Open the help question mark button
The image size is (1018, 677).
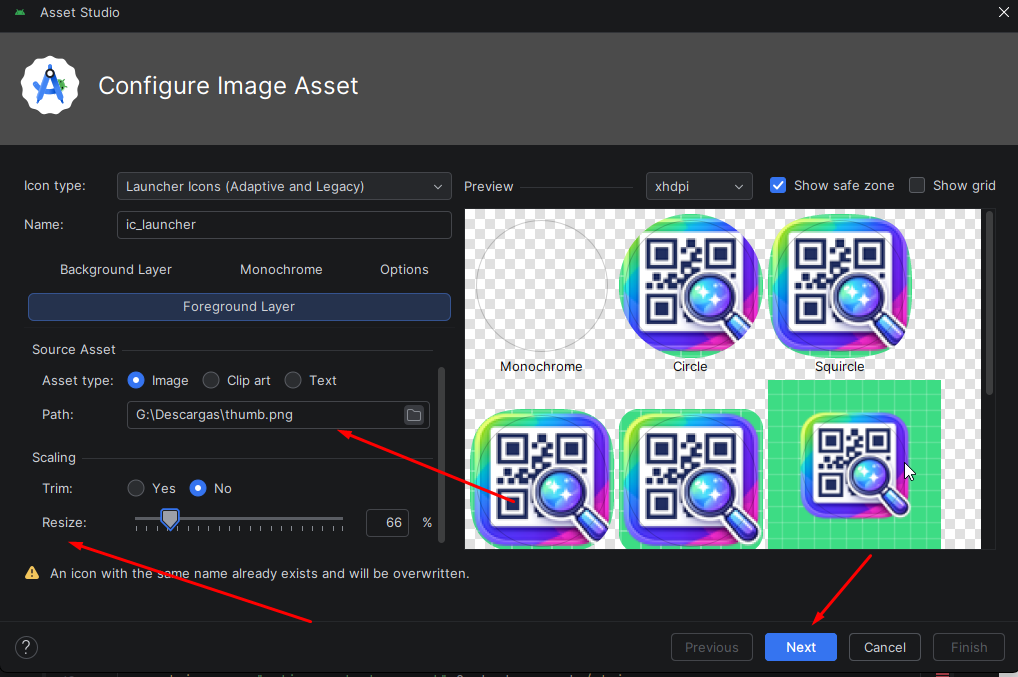[26, 647]
